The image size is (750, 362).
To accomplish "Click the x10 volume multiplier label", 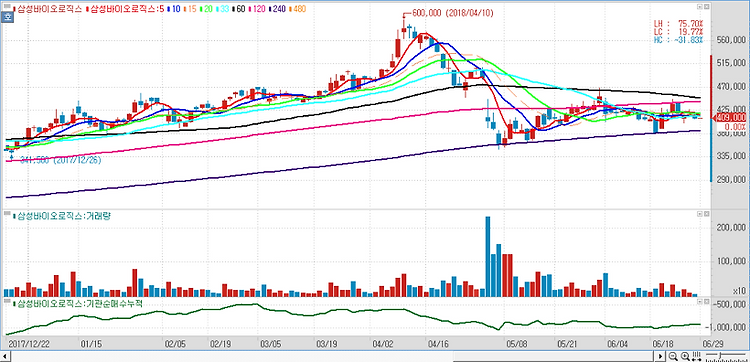I will pos(740,291).
